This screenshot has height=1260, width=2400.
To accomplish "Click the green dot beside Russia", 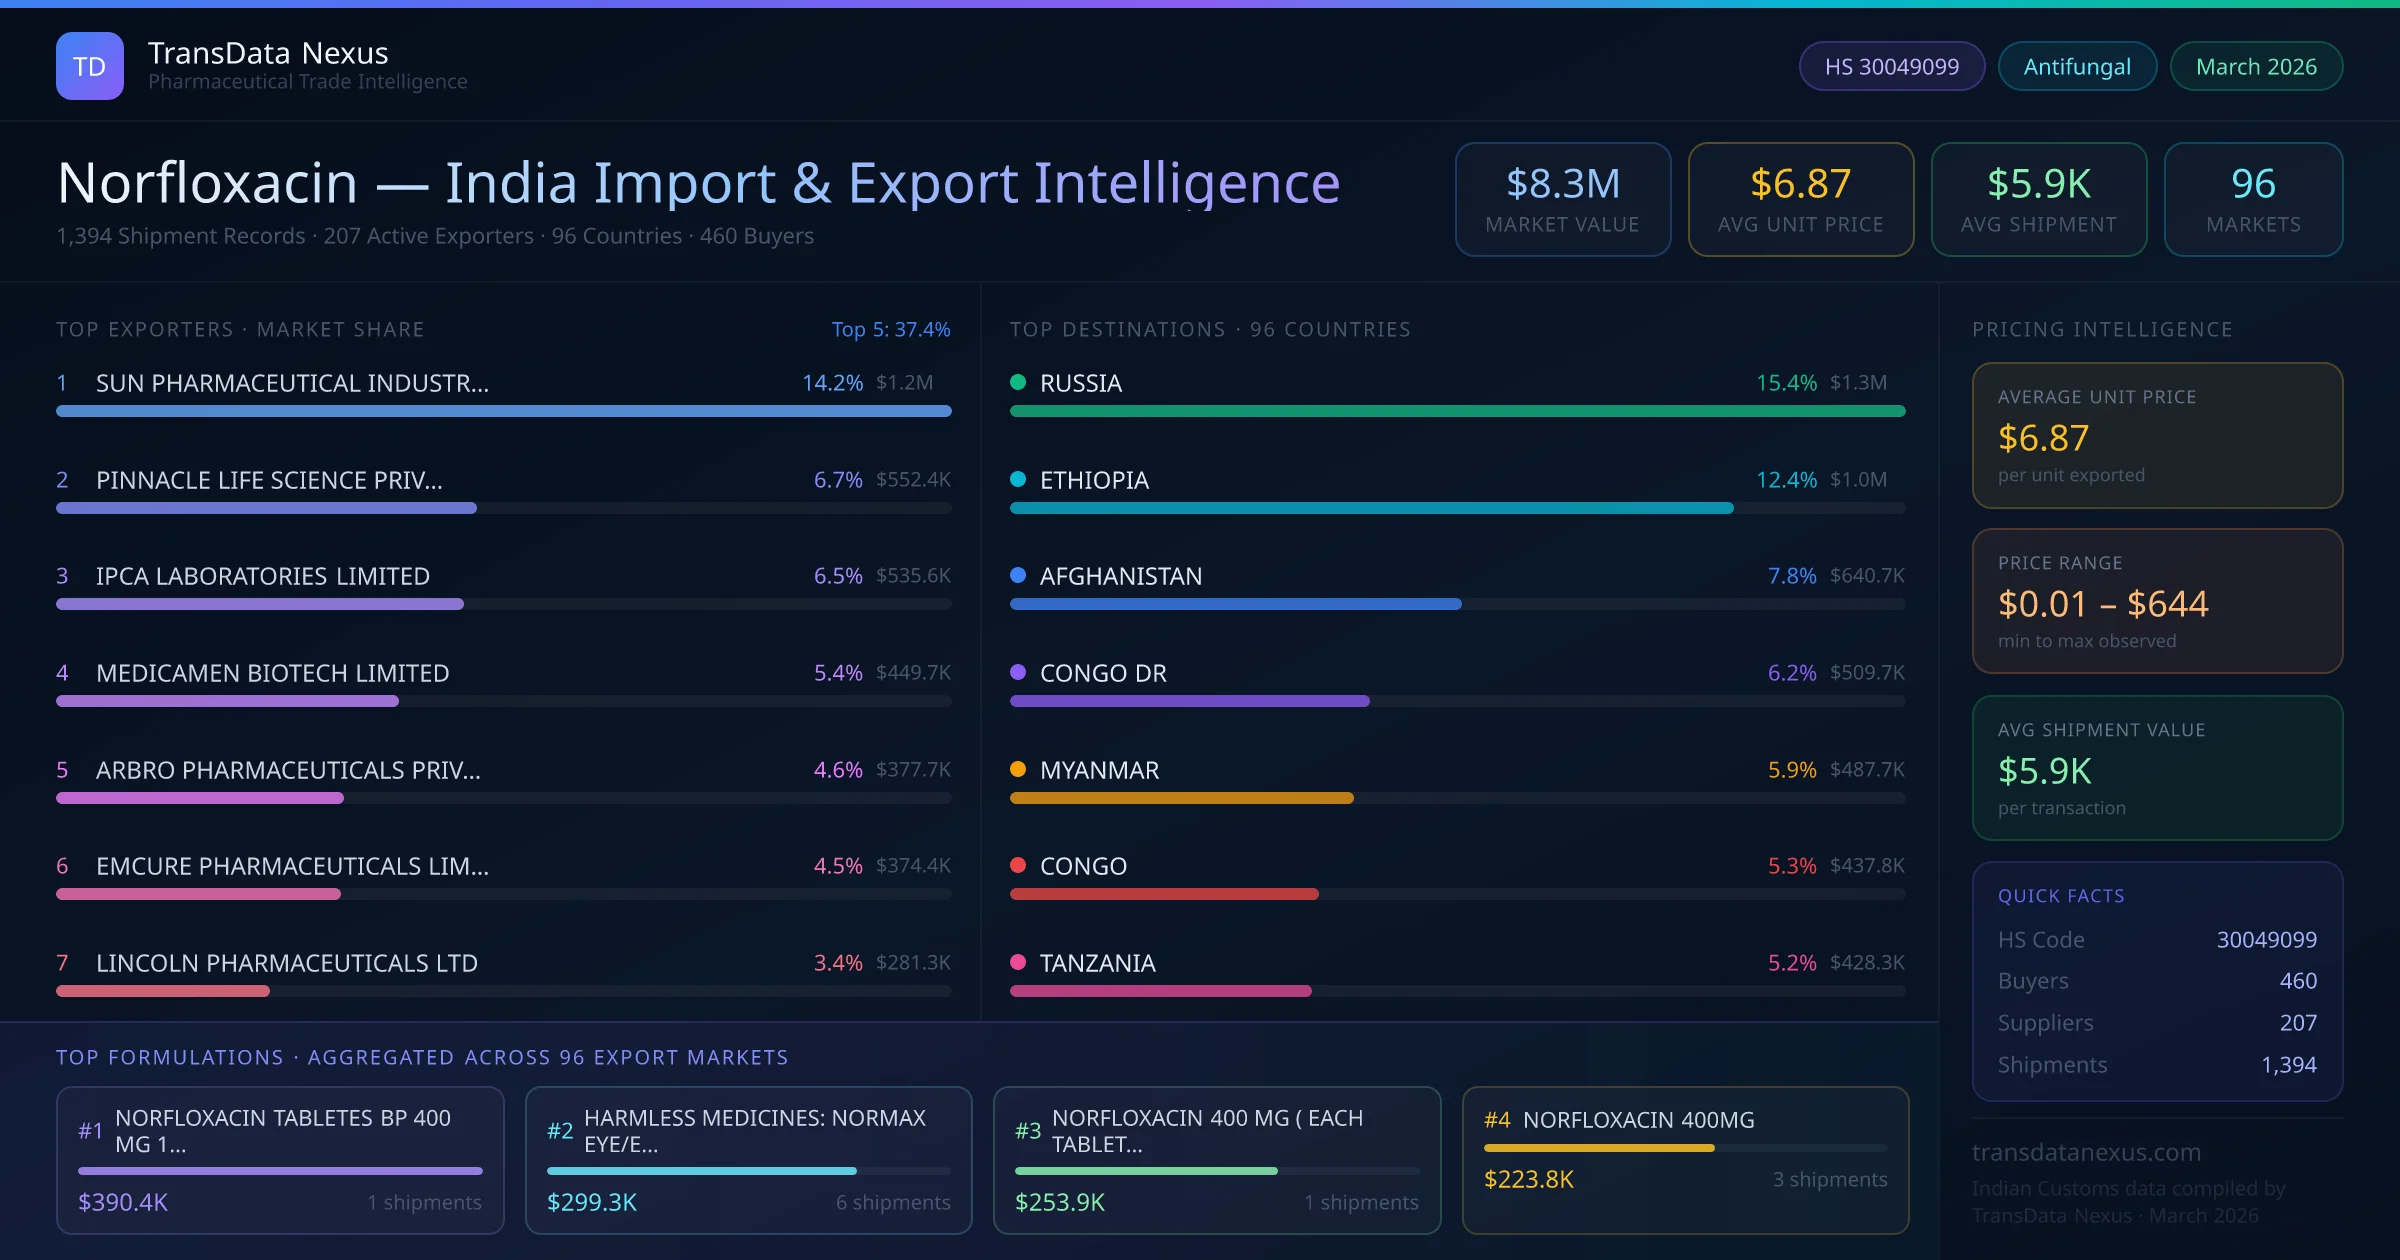I will 1018,382.
